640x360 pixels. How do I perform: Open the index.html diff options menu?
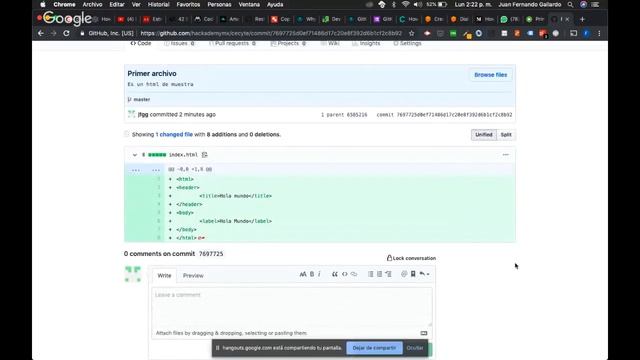(506, 155)
